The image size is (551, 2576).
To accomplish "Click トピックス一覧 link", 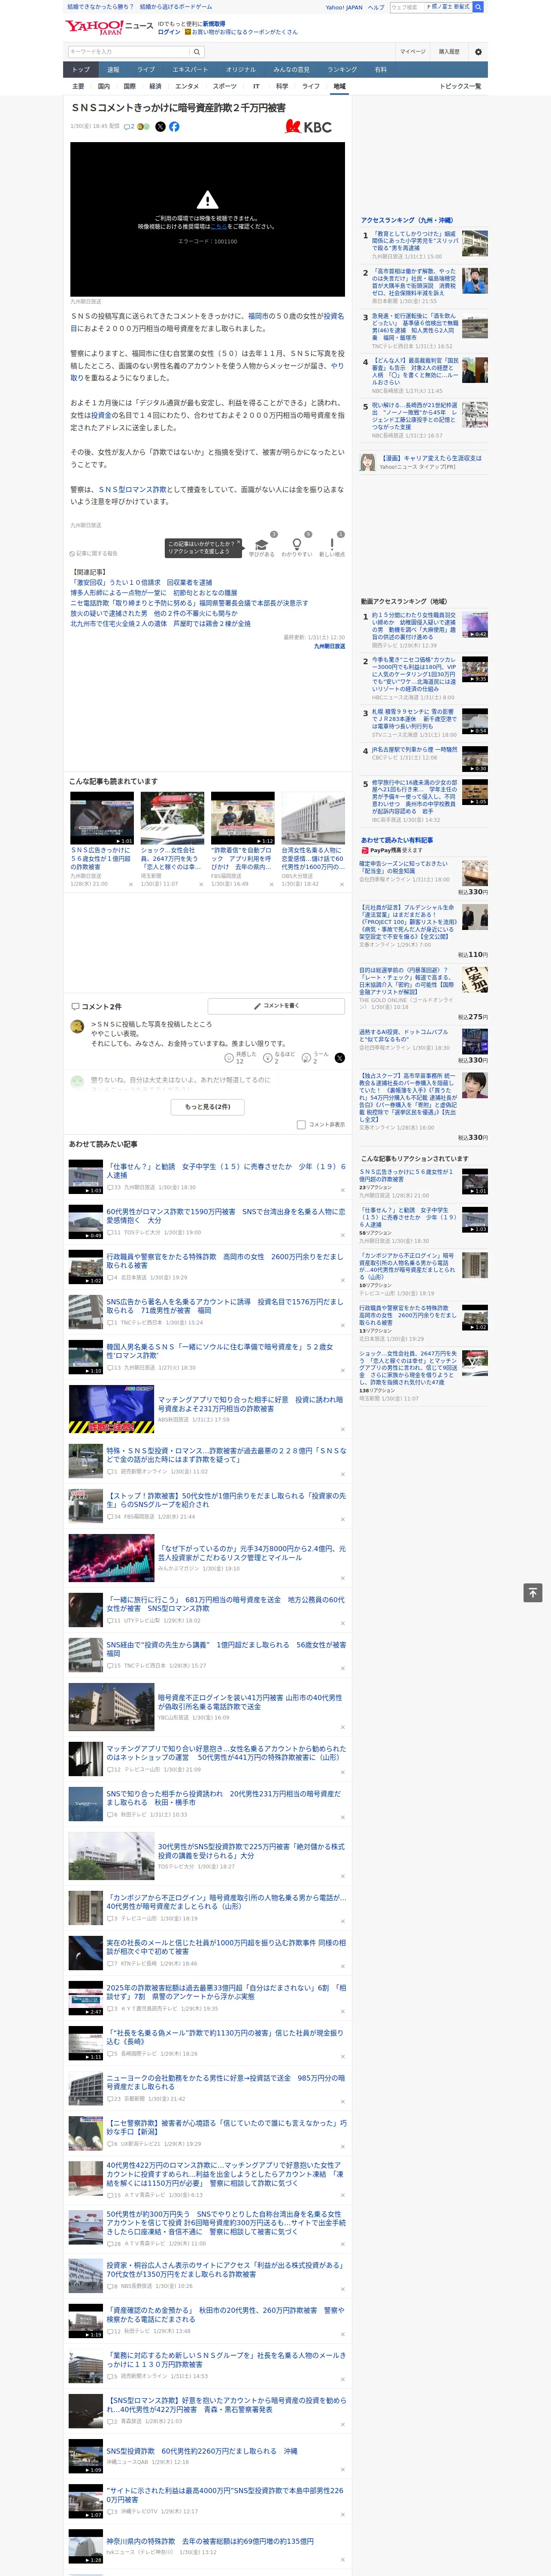I will pos(460,86).
